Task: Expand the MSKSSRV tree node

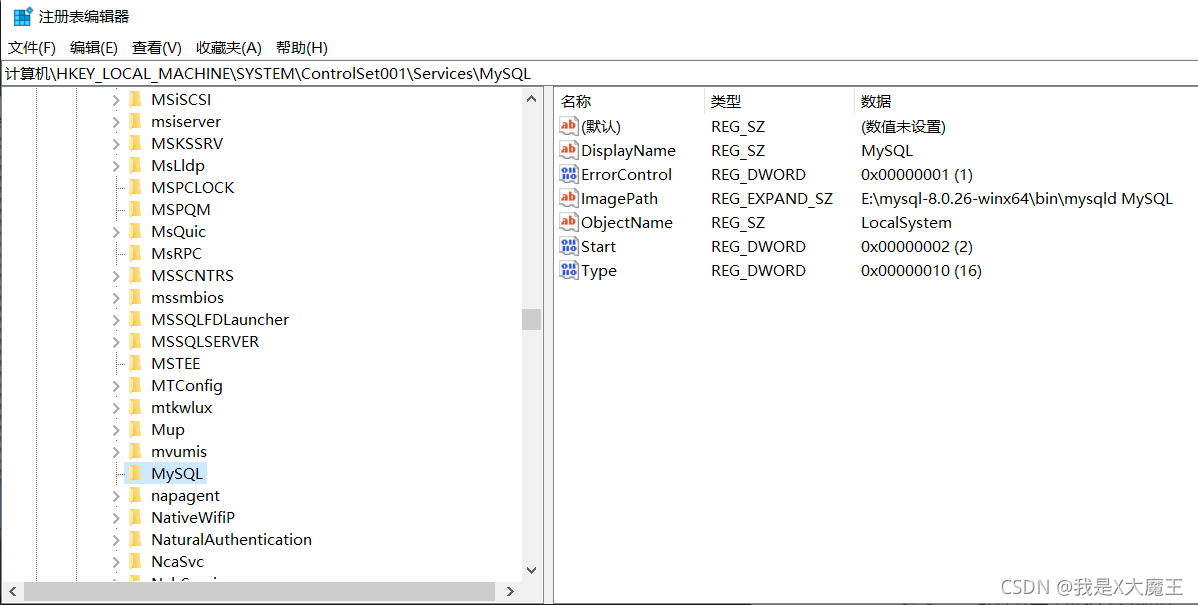Action: tap(115, 144)
